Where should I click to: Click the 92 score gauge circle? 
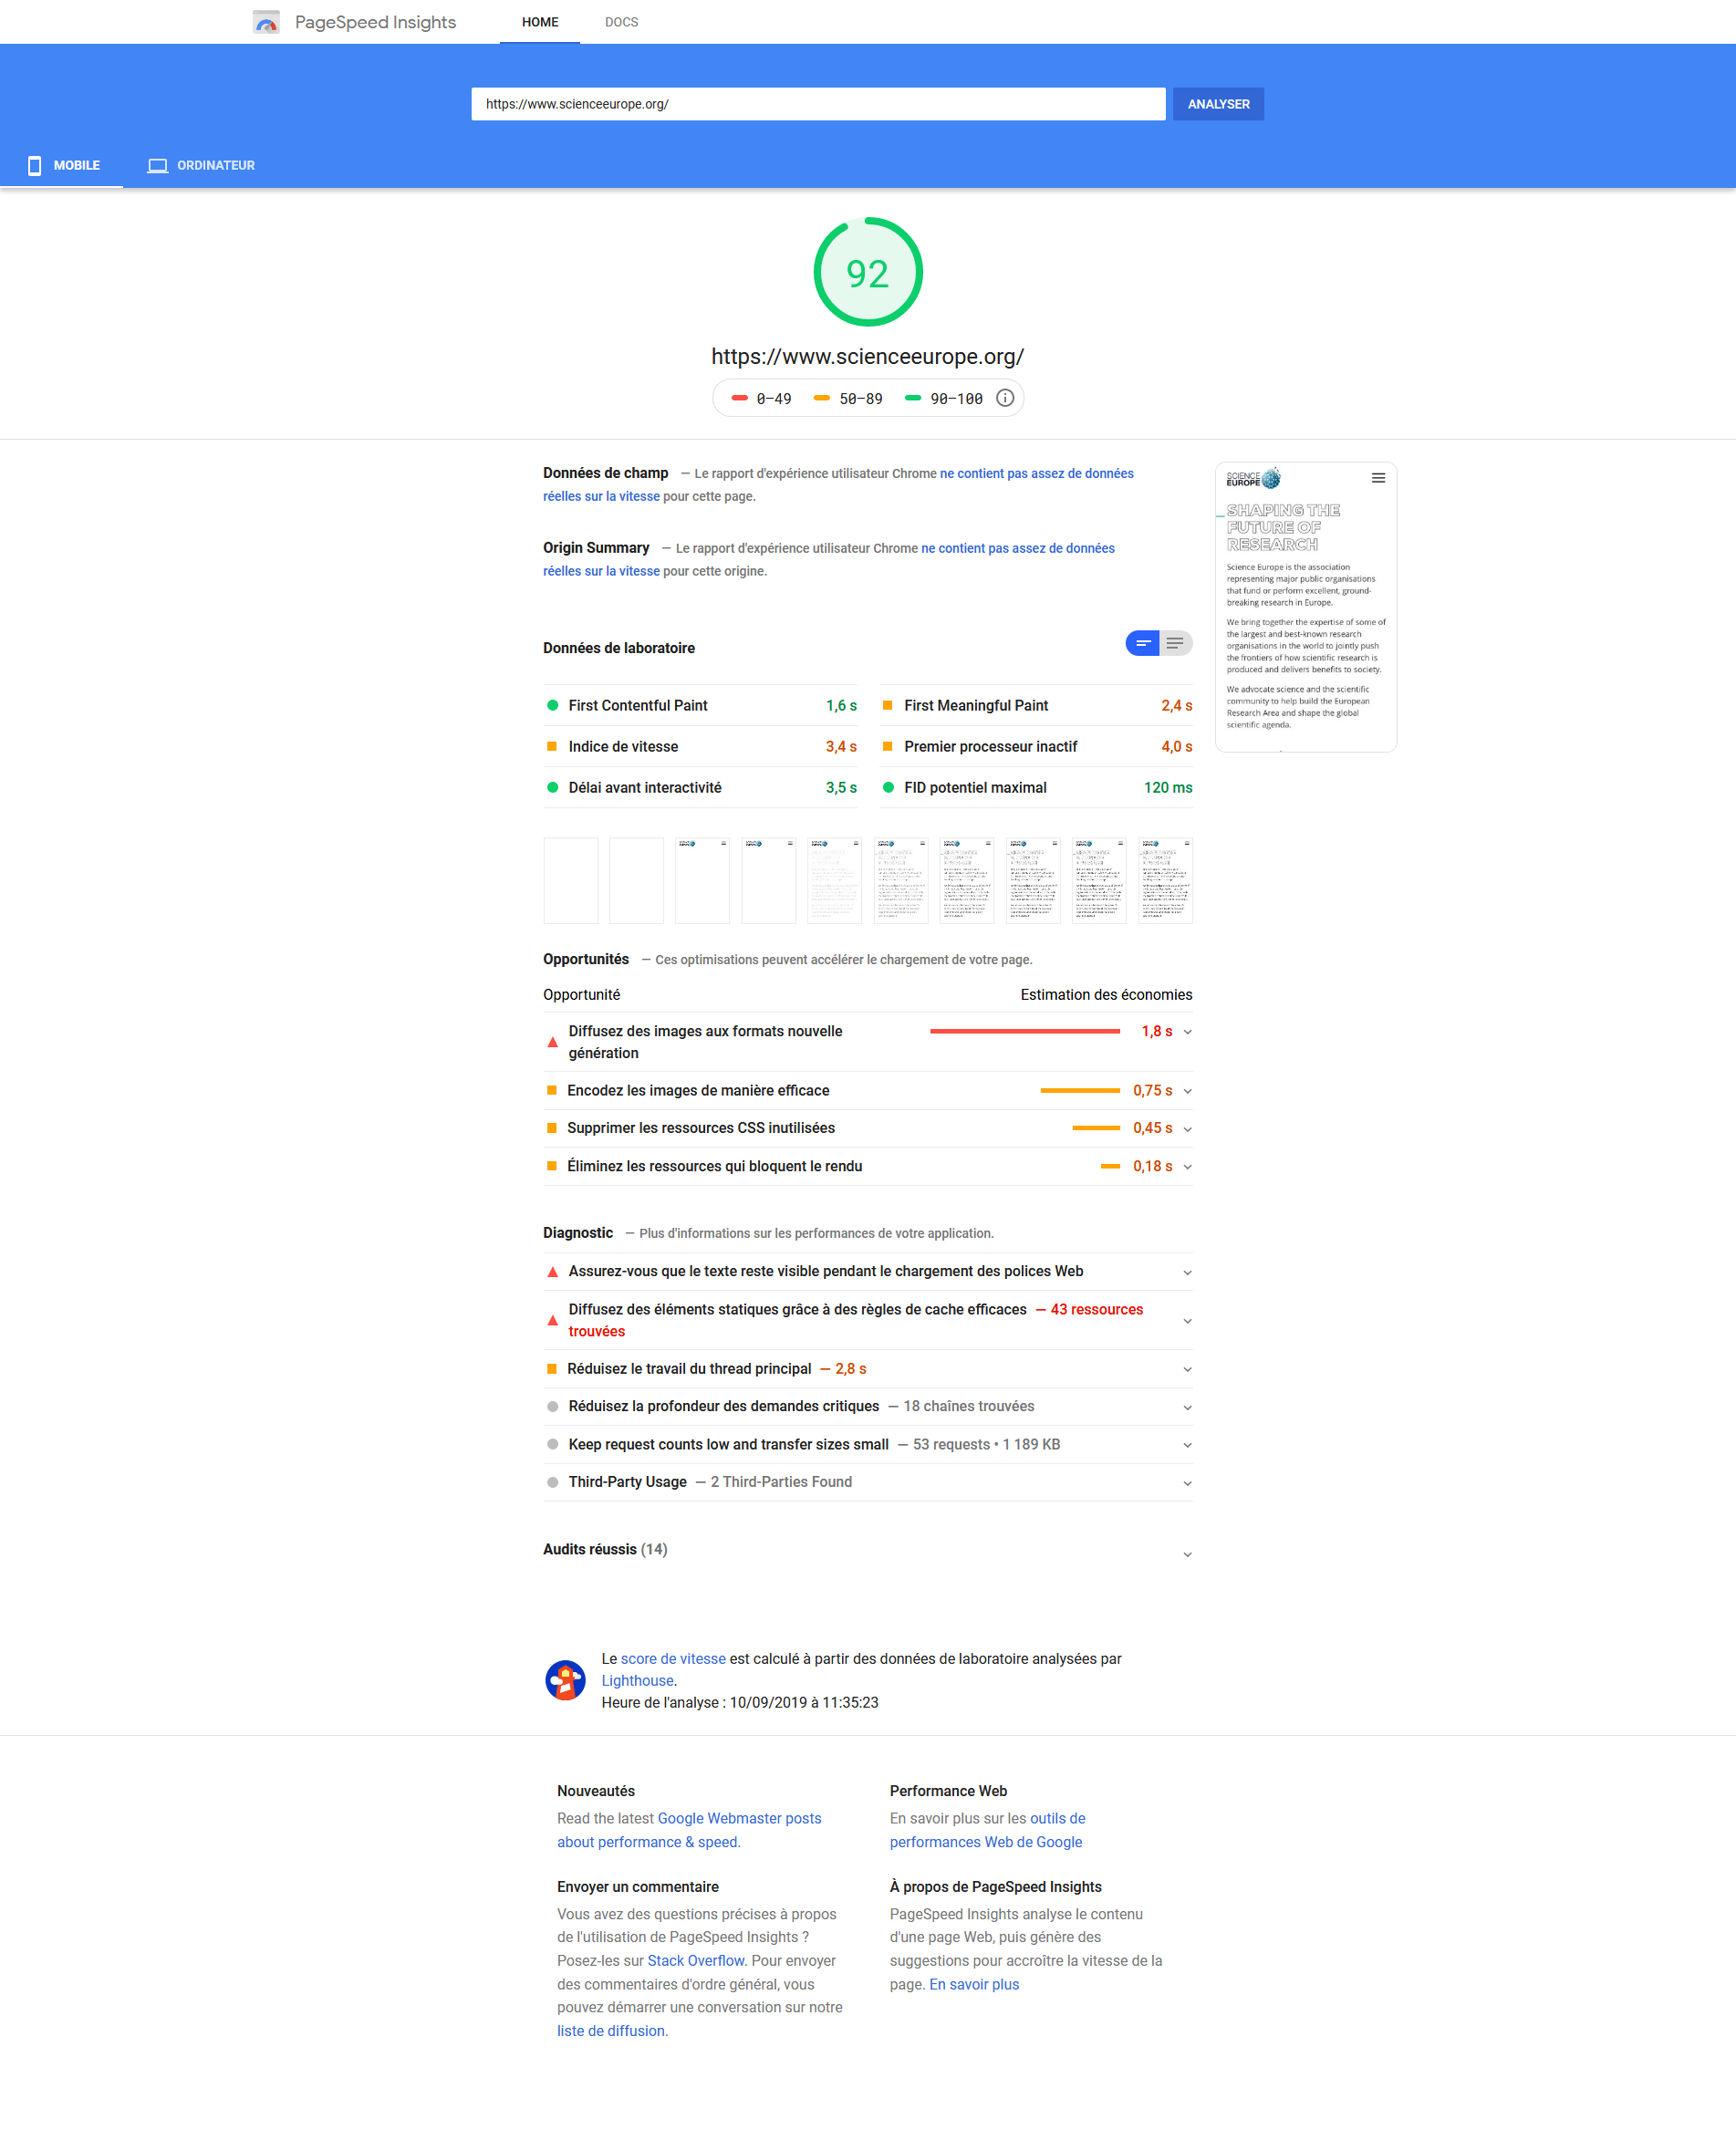[x=867, y=272]
